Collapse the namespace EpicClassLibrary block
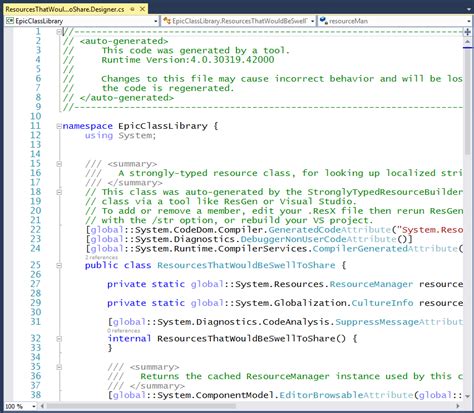 [x=59, y=126]
